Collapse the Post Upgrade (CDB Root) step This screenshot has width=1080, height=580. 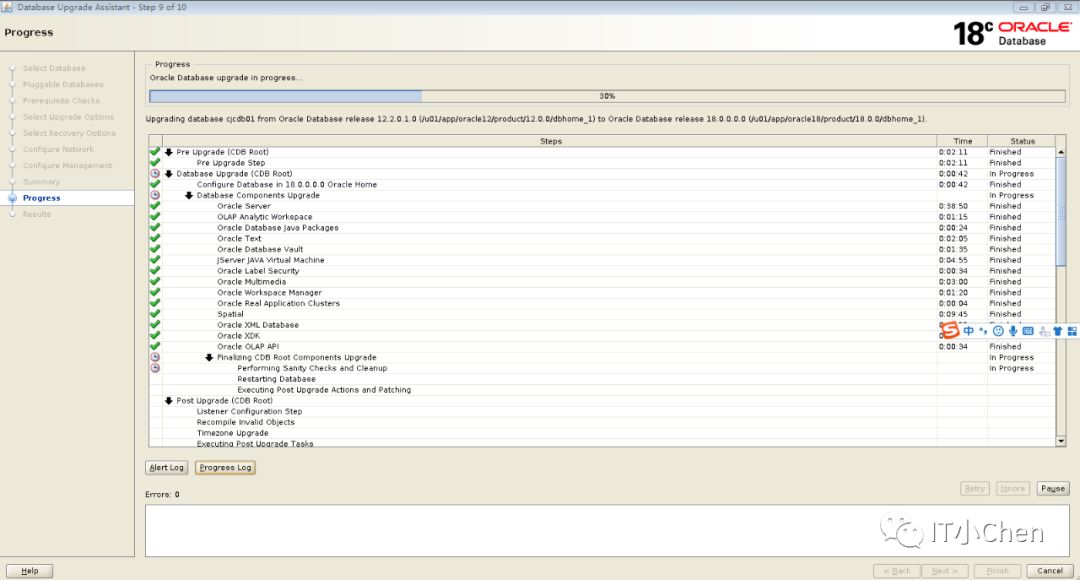(169, 401)
